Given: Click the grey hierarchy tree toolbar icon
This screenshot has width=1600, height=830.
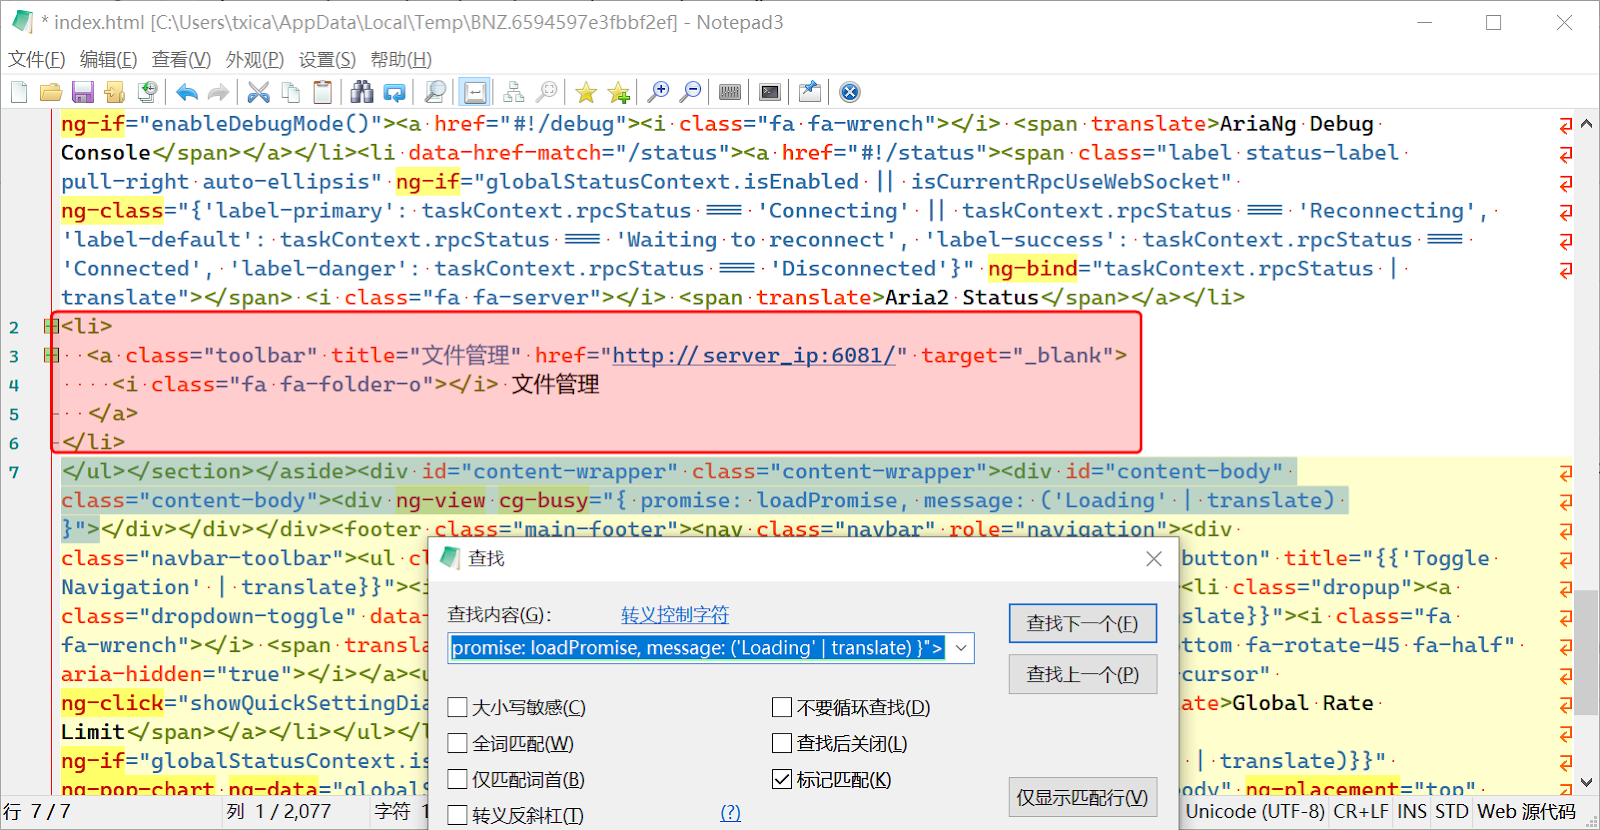Looking at the screenshot, I should (514, 93).
